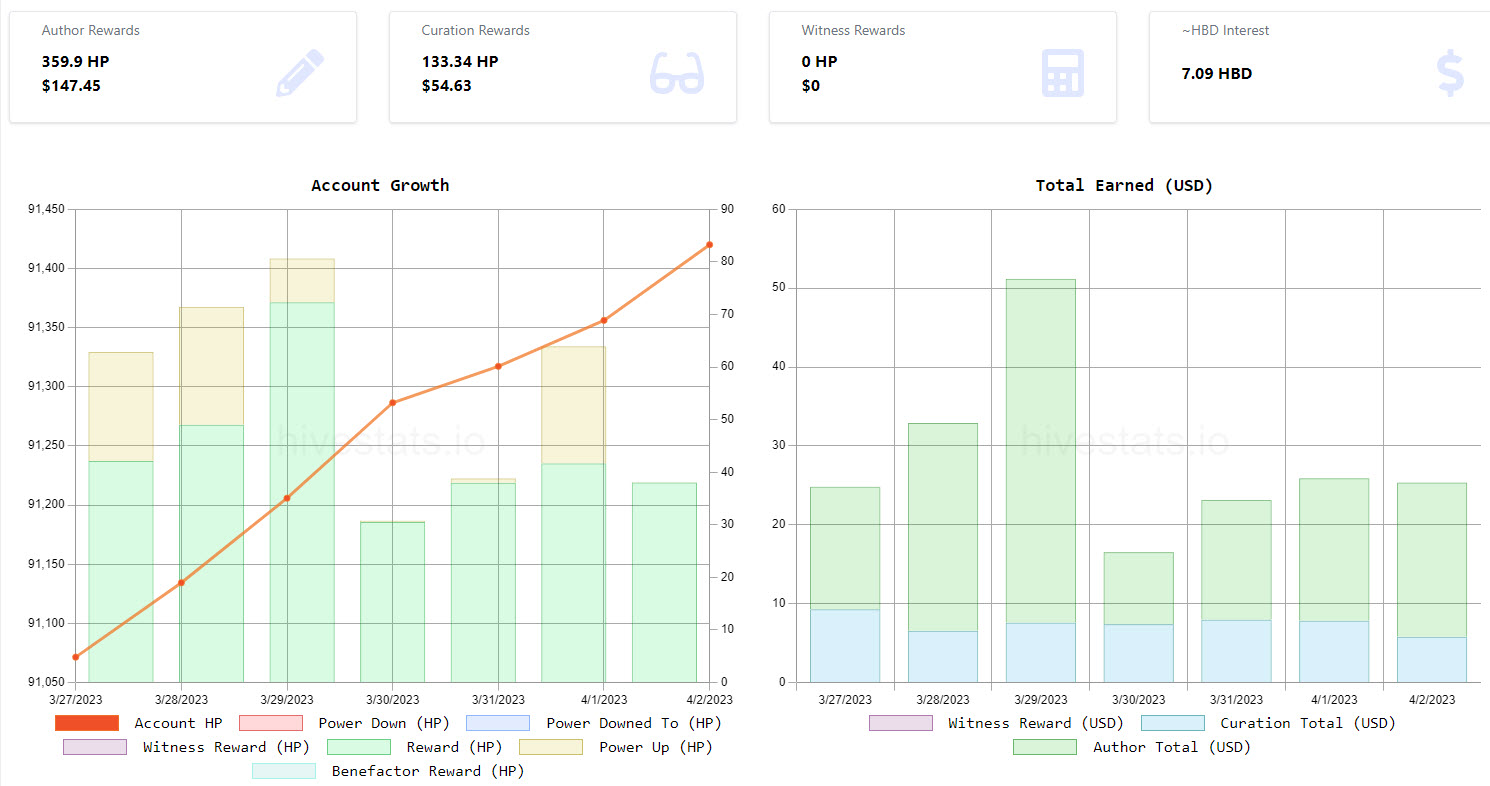The height and width of the screenshot is (786, 1490).
Task: Click the Curation Rewards card heading
Action: (x=476, y=31)
